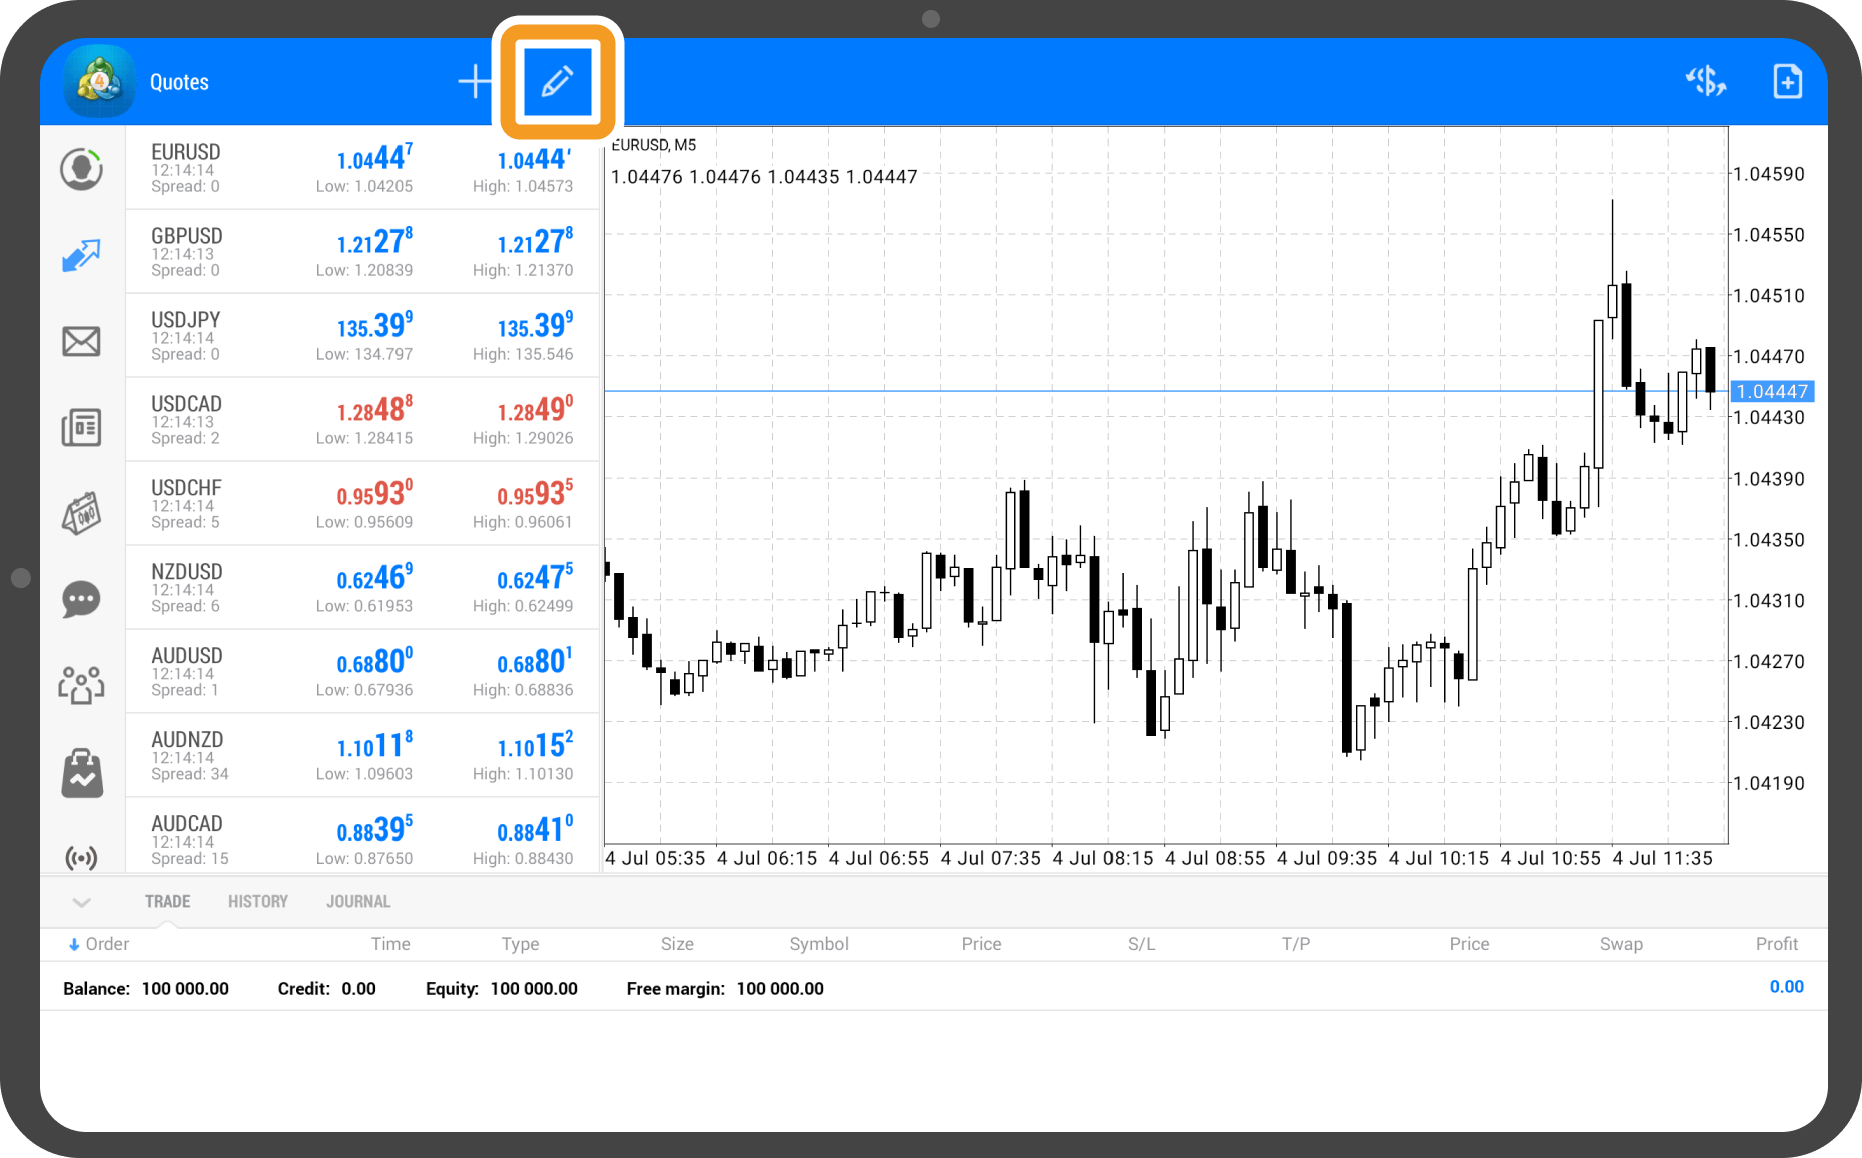Screen dimensions: 1862x1158
Task: Open the chat speech bubble icon
Action: tap(81, 599)
